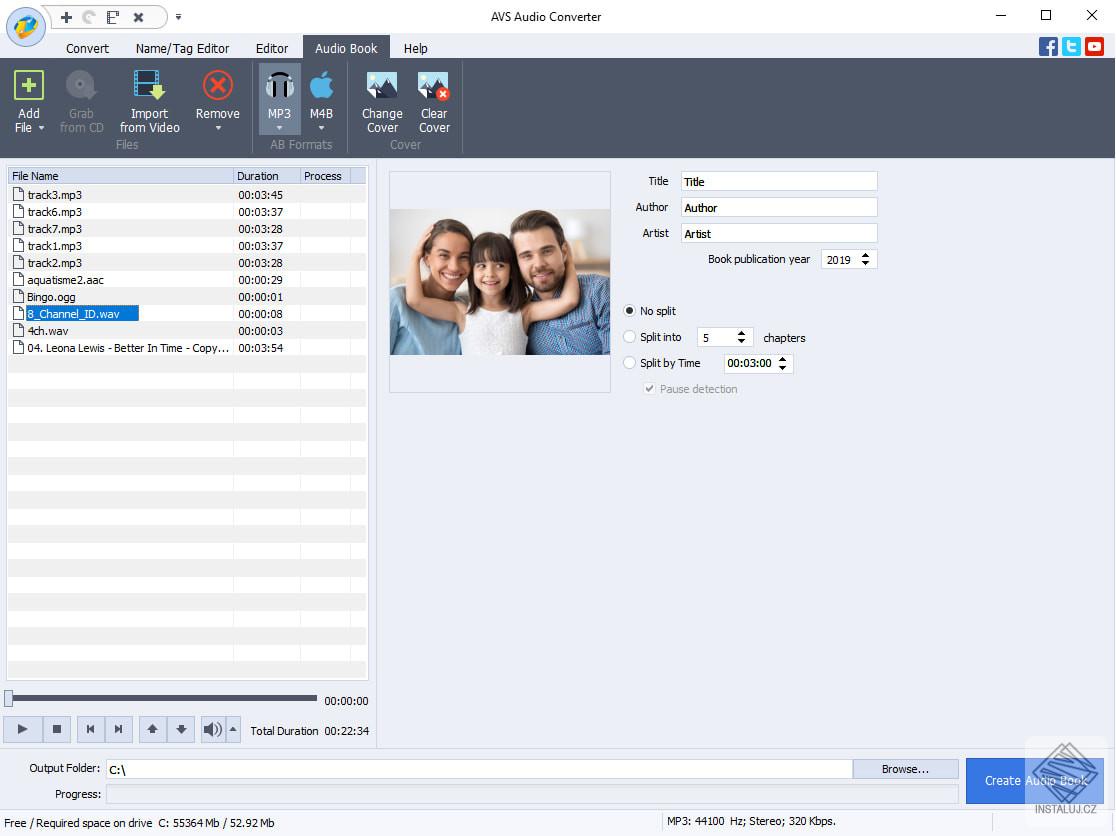Enable splitting into chapters
Image resolution: width=1116 pixels, height=836 pixels.
[630, 337]
